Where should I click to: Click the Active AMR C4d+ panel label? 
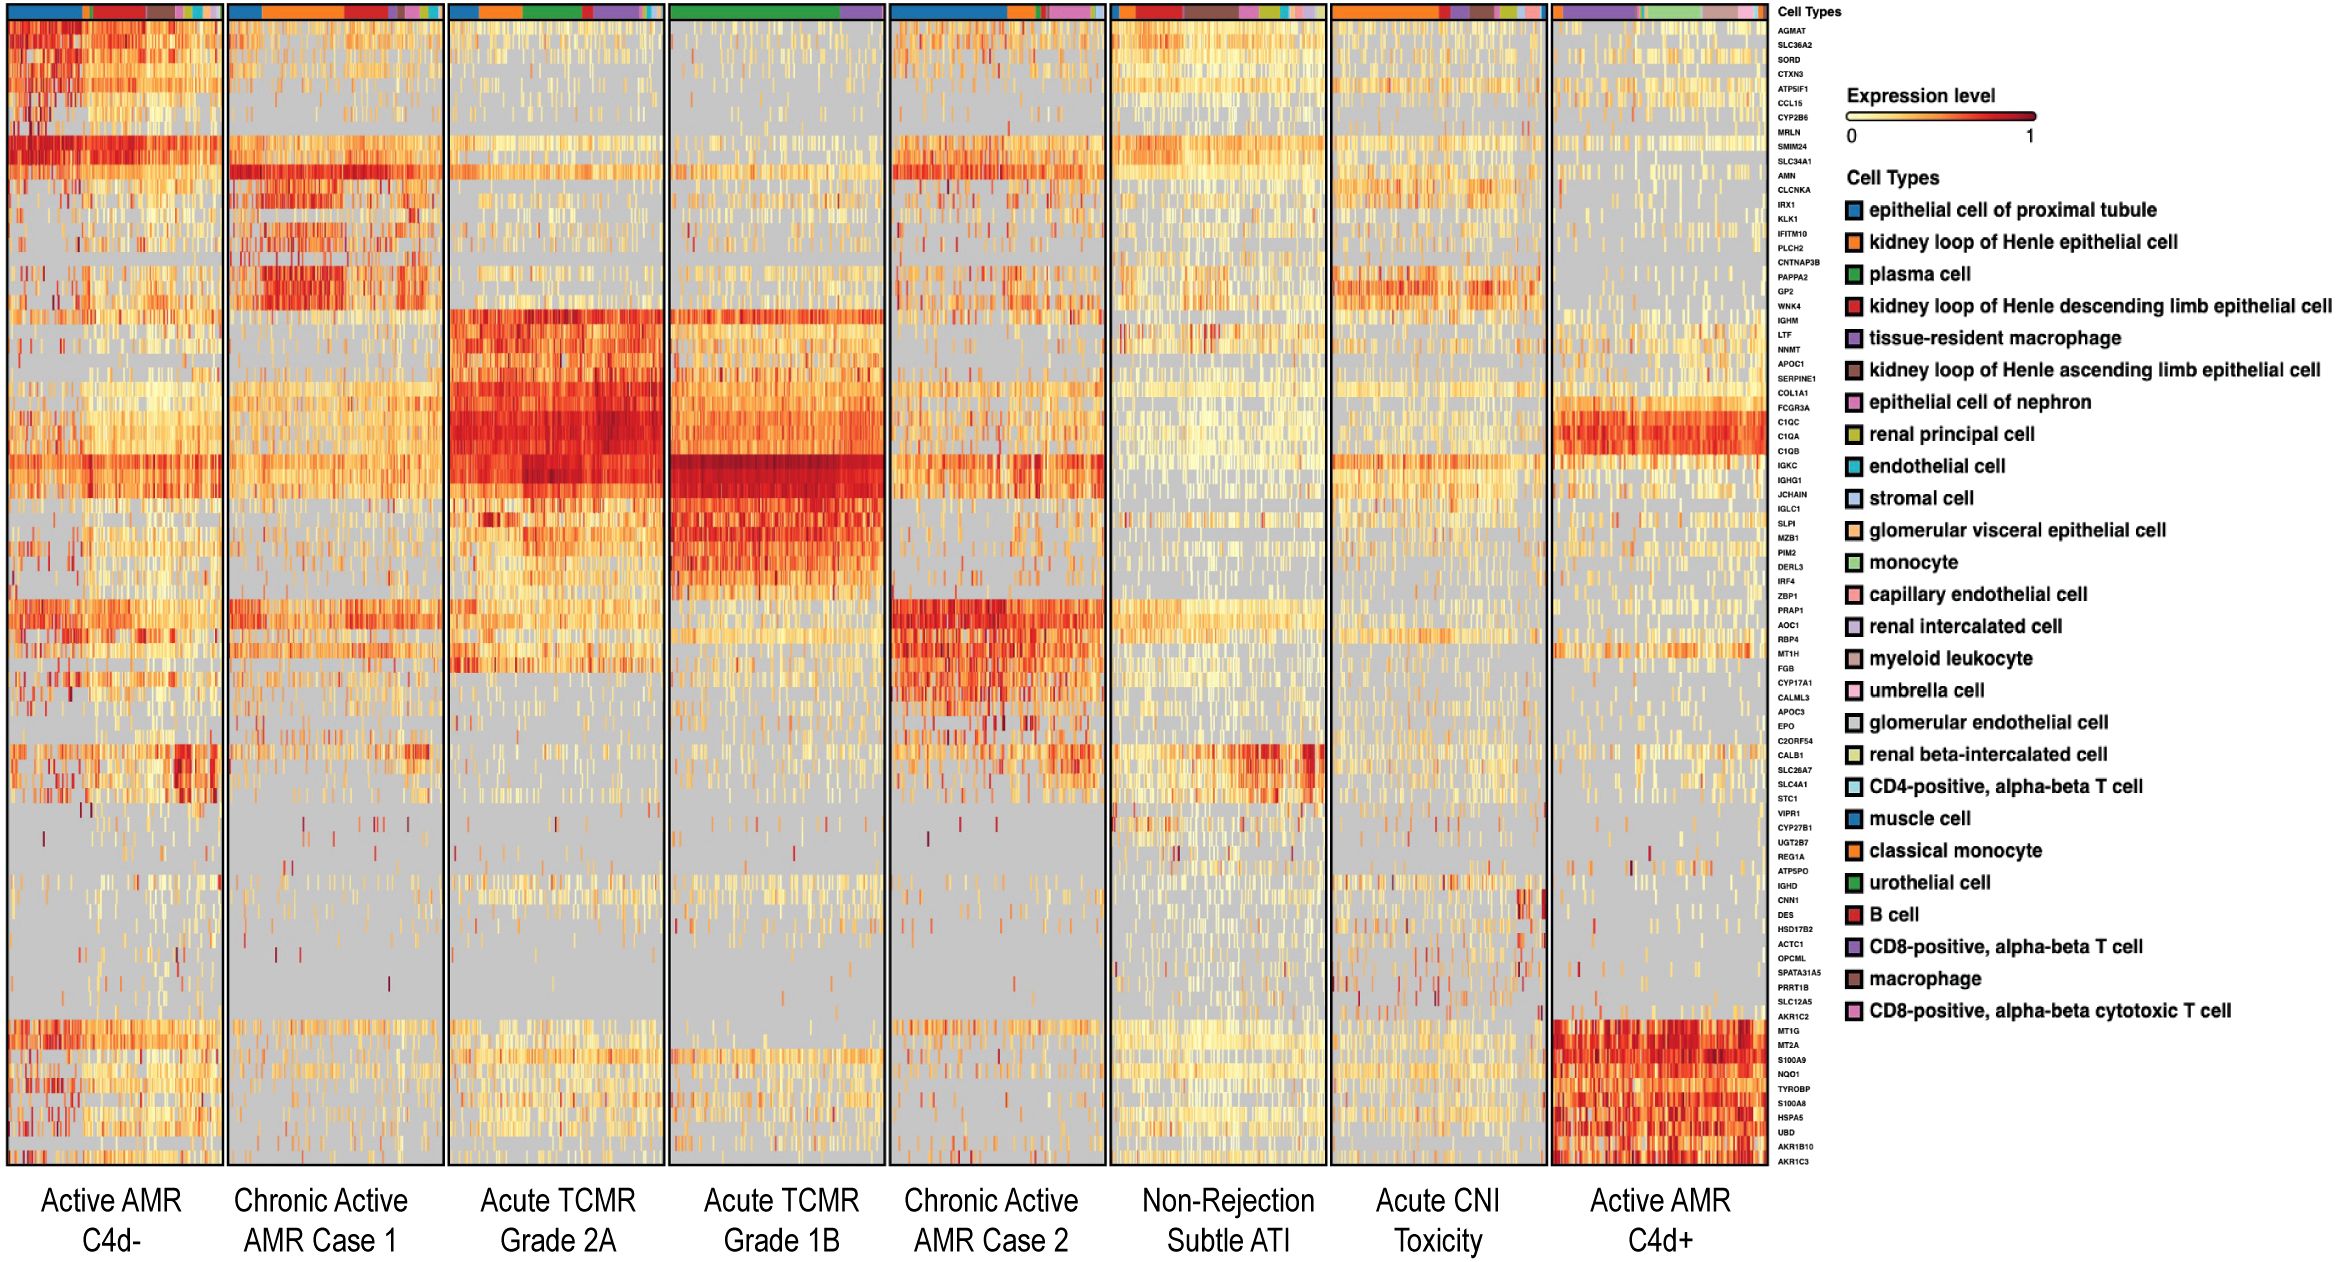pos(1660,1219)
